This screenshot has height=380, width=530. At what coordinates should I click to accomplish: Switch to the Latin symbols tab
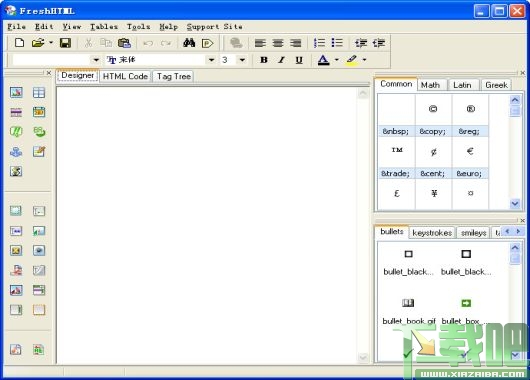(x=462, y=85)
